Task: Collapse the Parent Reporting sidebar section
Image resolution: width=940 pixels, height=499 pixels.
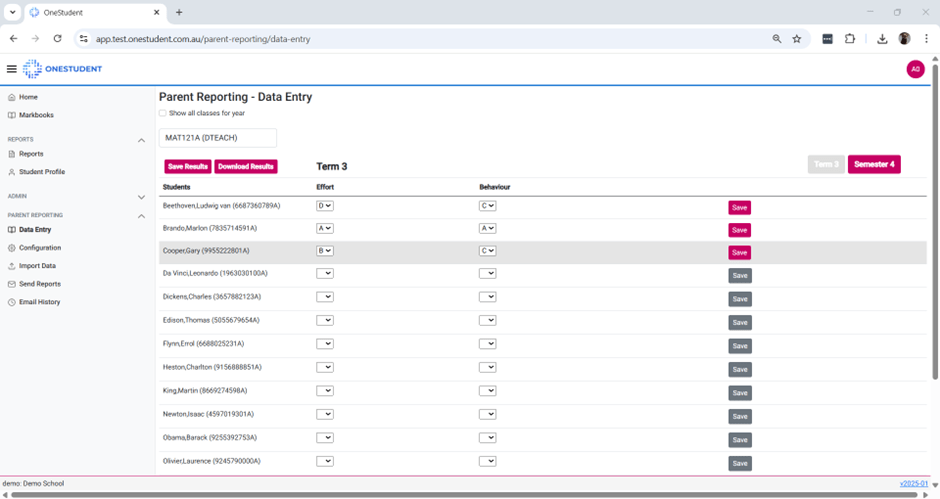Action: [141, 215]
